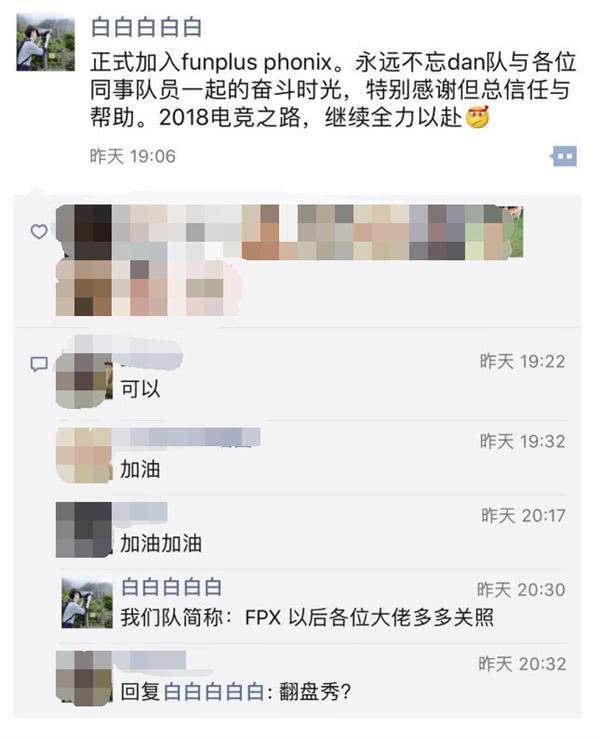Image resolution: width=600 pixels, height=739 pixels.
Task: Tap the 可以 comment
Action: coord(140,389)
